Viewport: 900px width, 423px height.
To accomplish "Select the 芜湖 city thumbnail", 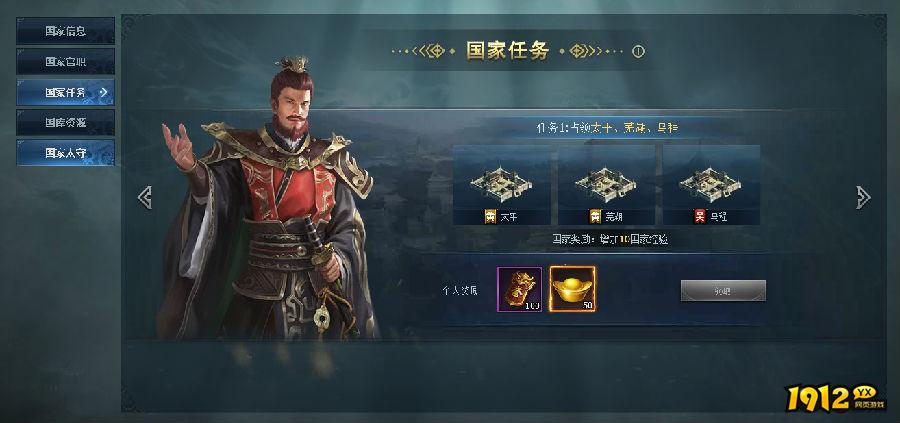I will (x=607, y=185).
